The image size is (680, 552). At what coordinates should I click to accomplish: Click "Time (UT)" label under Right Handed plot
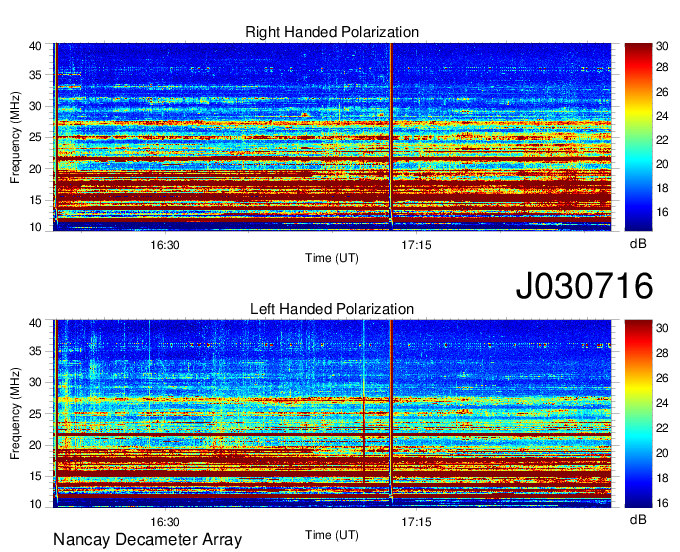point(332,258)
